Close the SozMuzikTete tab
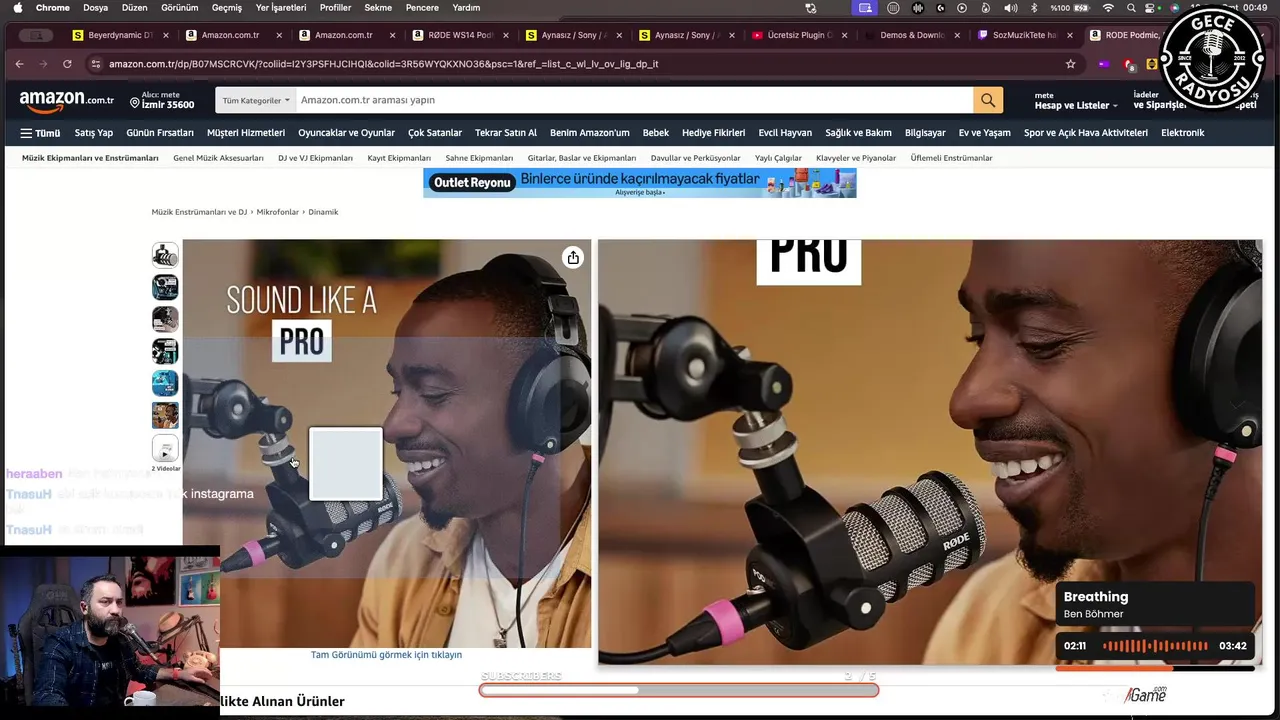Image resolution: width=1280 pixels, height=720 pixels. 1071,35
